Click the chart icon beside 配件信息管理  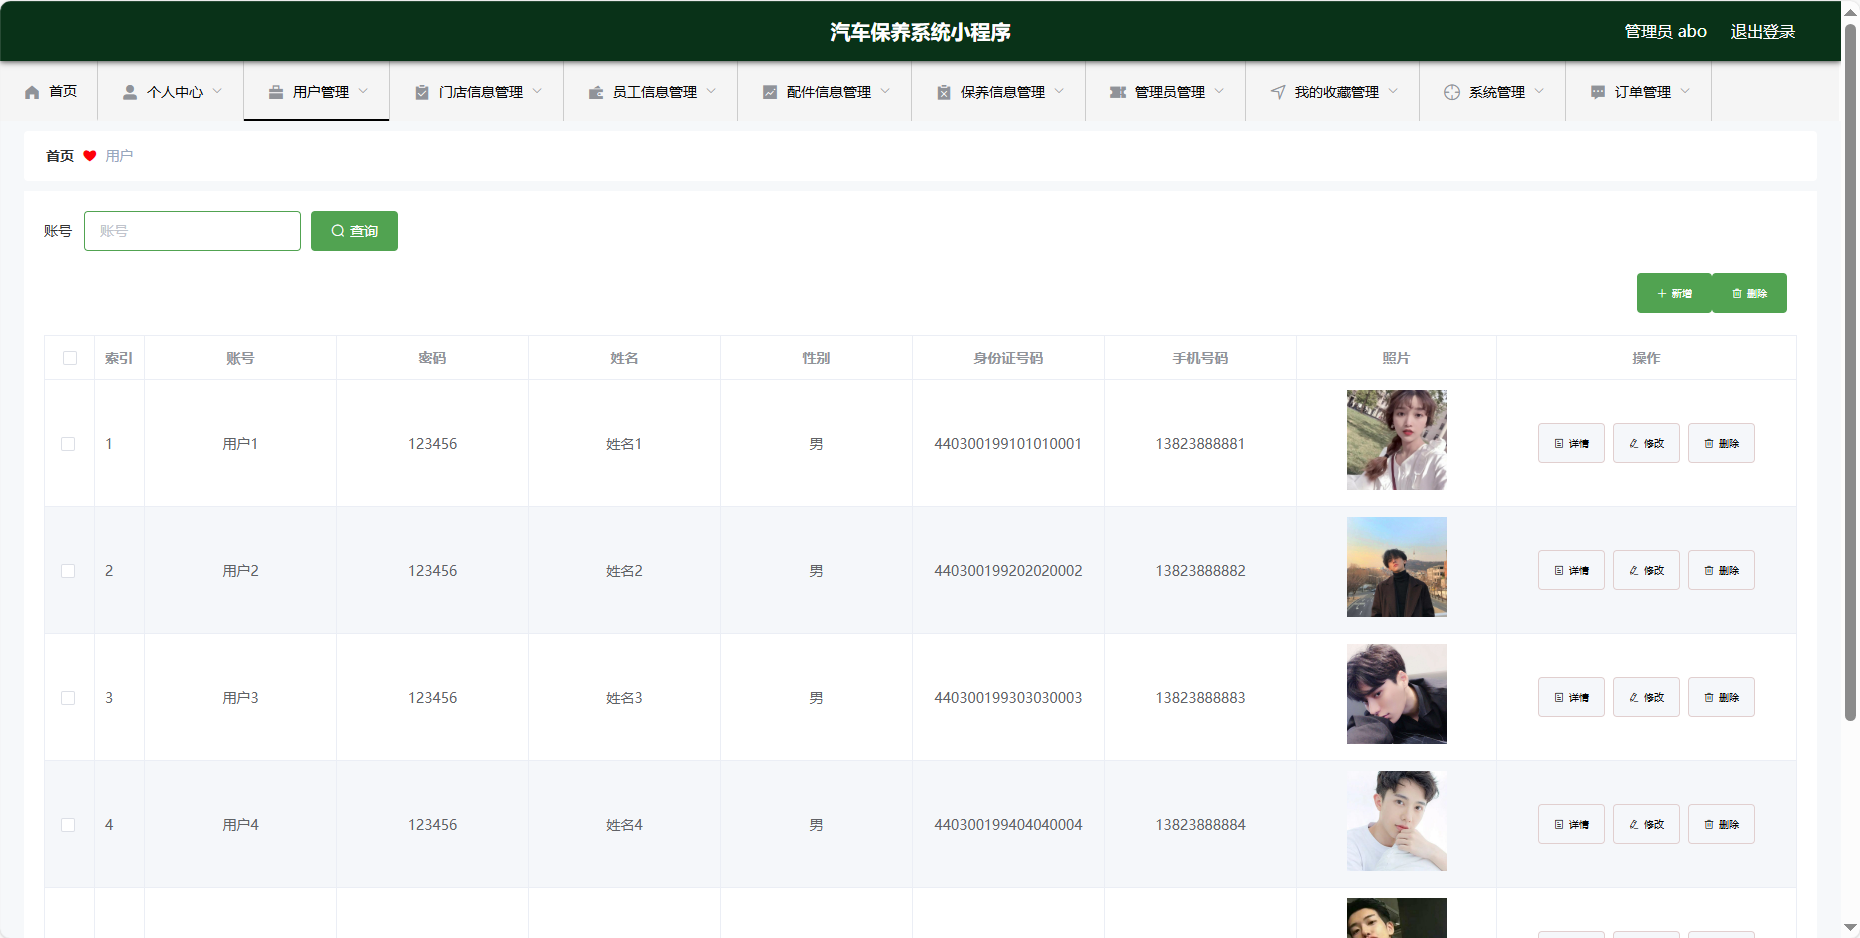pyautogui.click(x=770, y=92)
